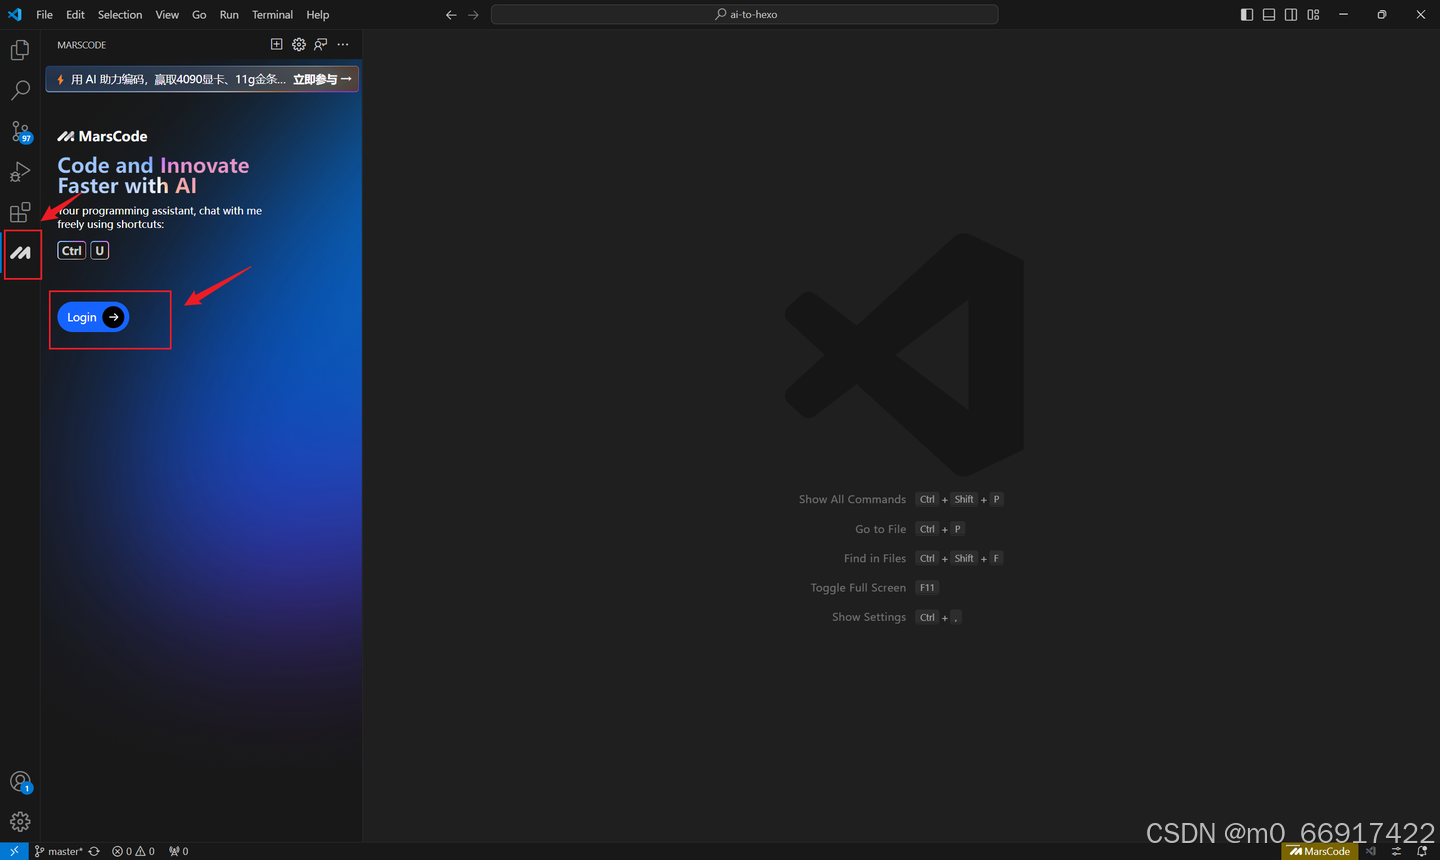Open the Search view in activity bar

click(x=20, y=91)
